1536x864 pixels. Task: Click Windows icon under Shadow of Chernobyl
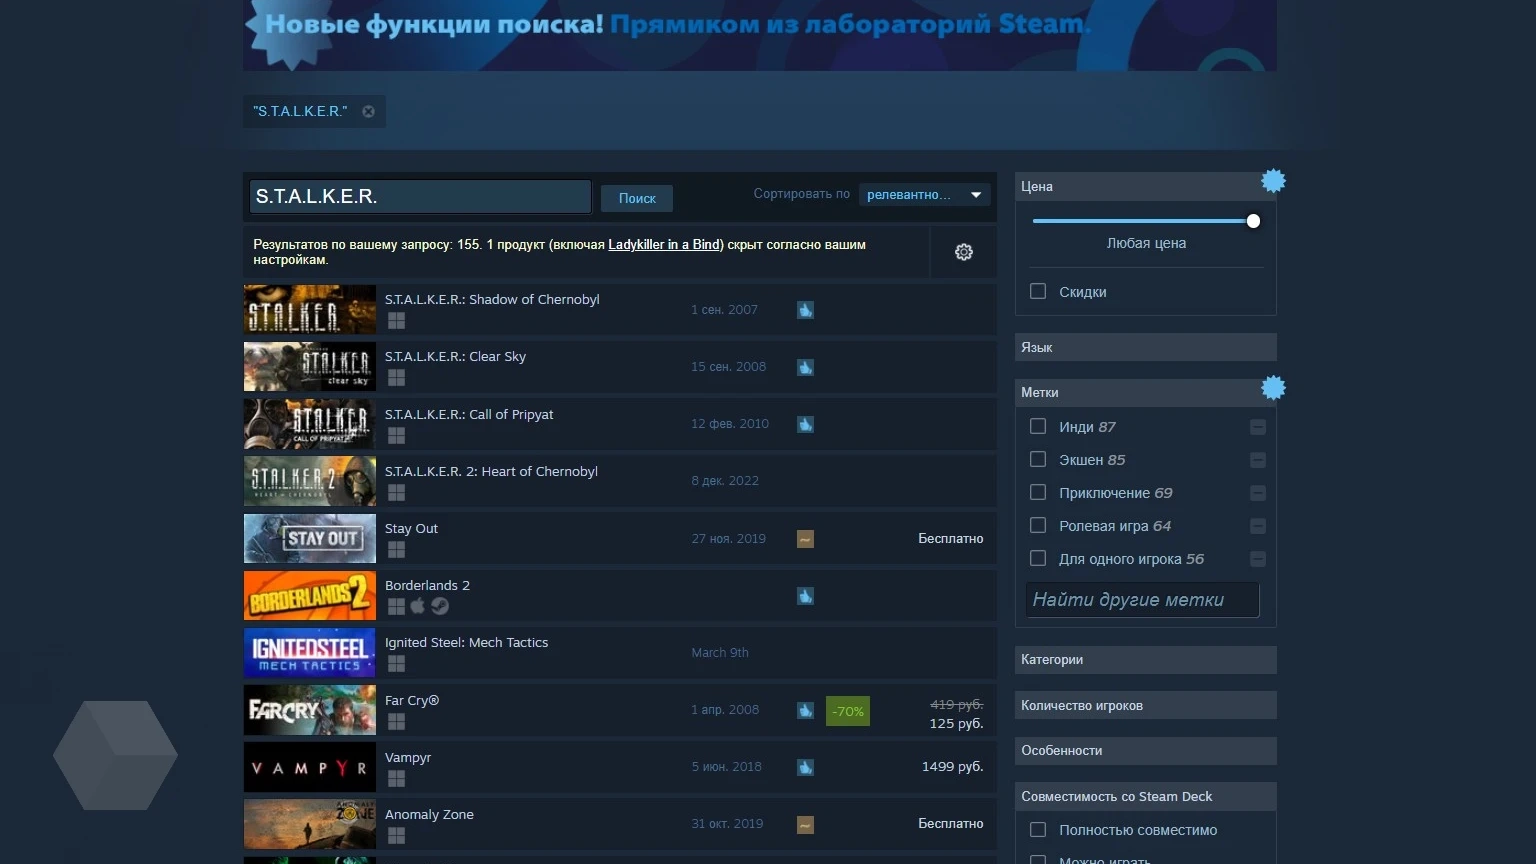coord(396,321)
